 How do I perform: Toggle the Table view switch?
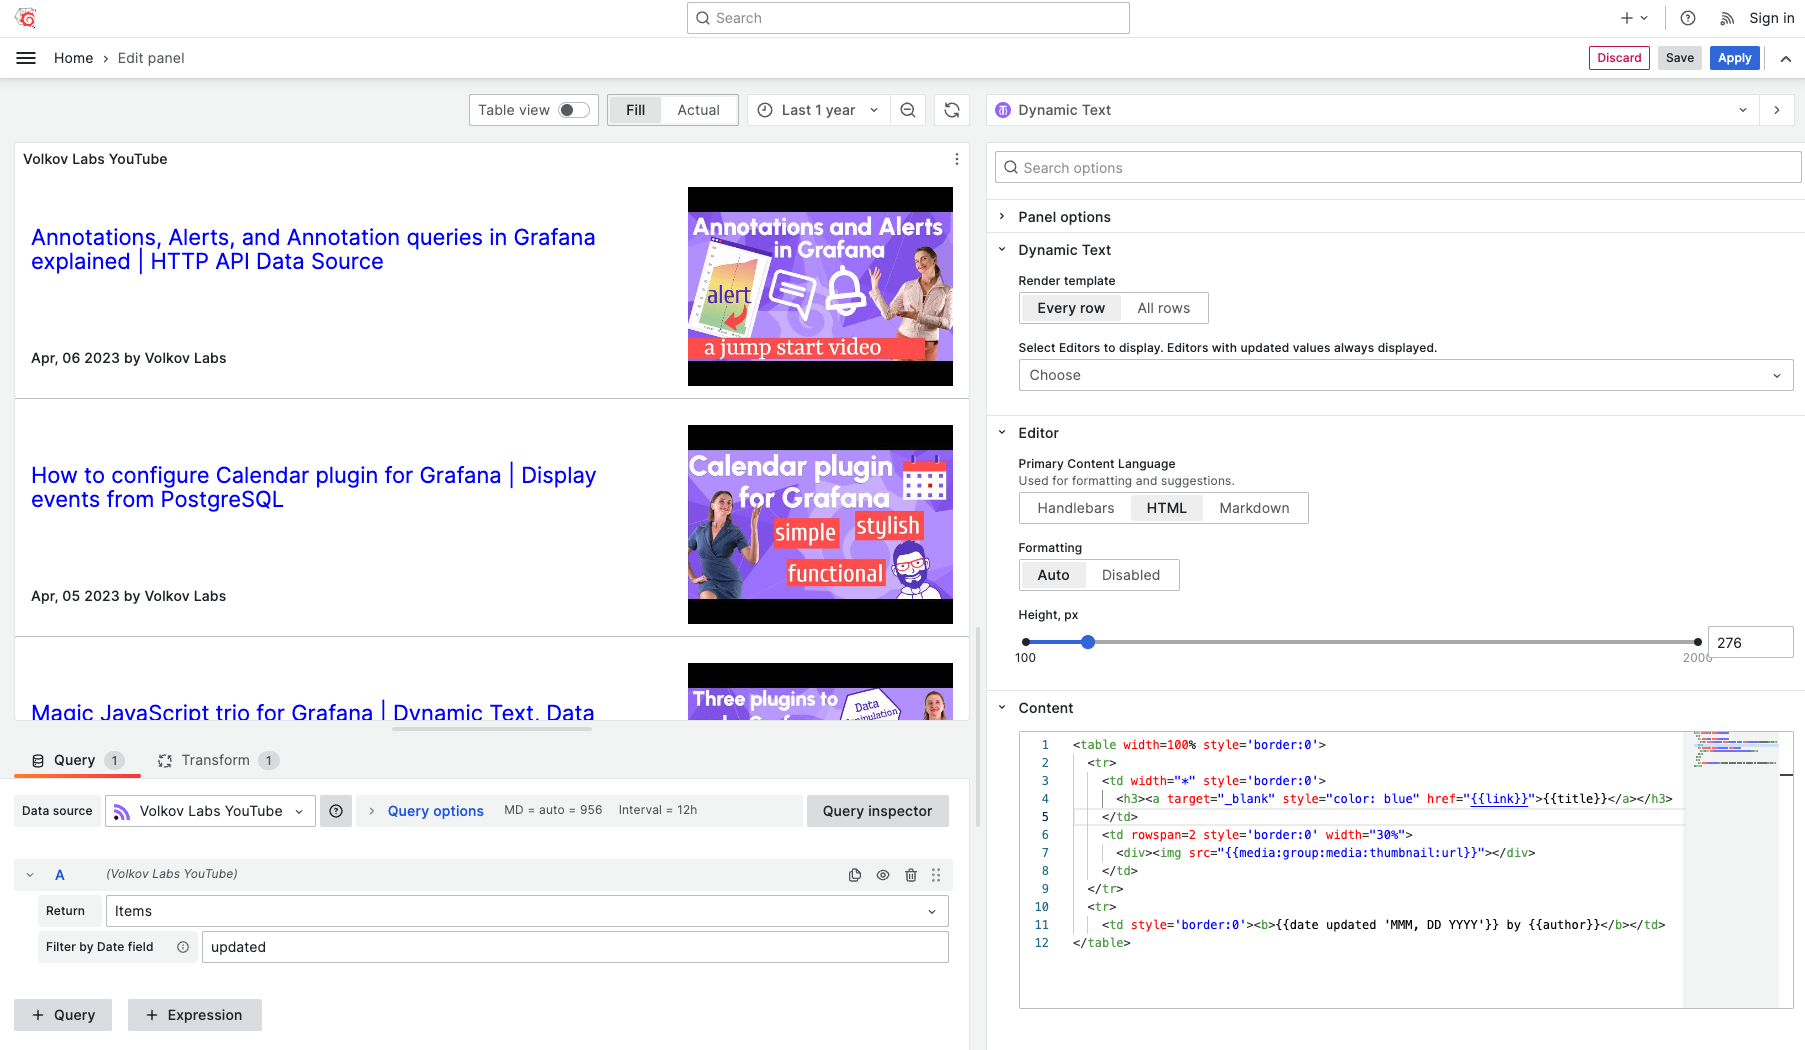pos(573,110)
